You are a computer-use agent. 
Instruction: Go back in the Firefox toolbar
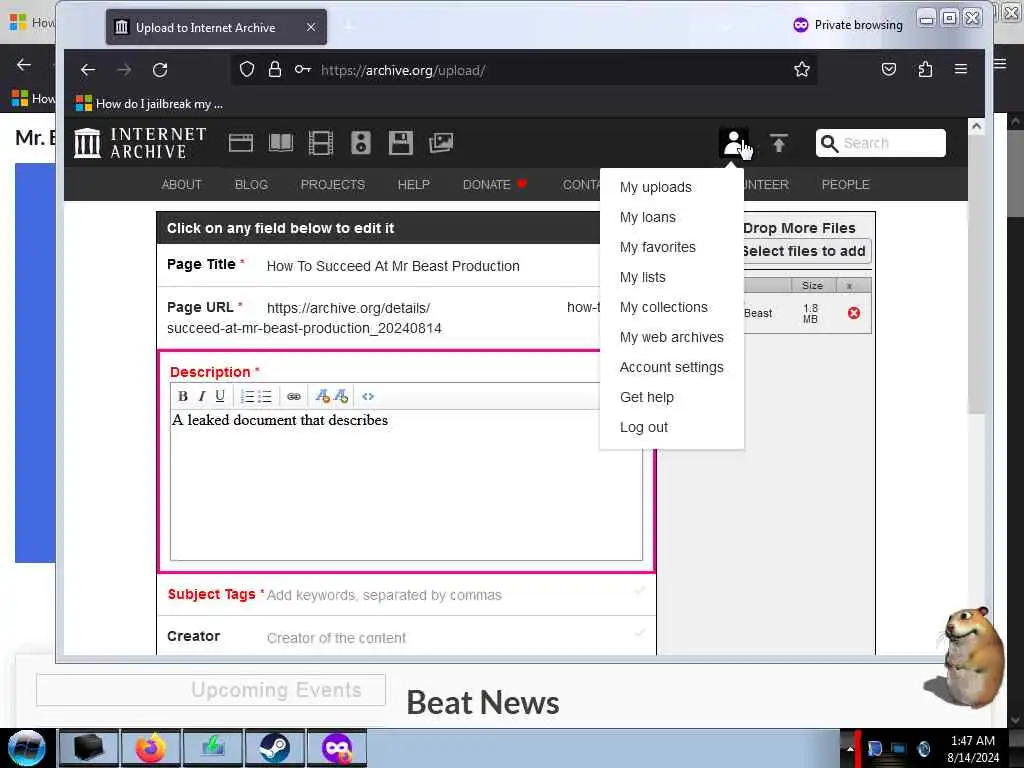point(88,70)
